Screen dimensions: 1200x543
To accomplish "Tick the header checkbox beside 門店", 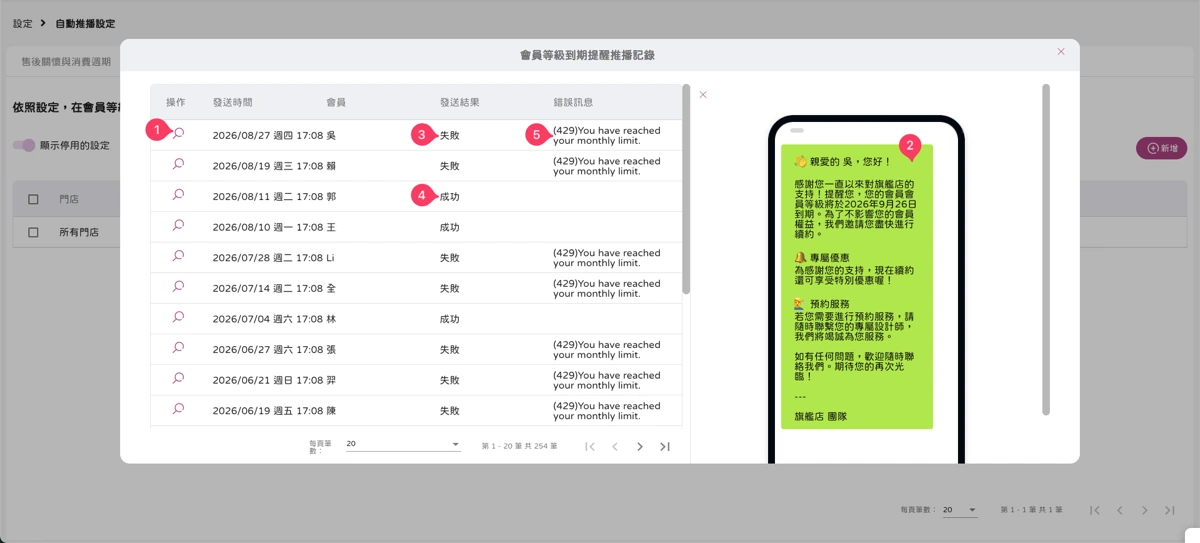I will (33, 200).
